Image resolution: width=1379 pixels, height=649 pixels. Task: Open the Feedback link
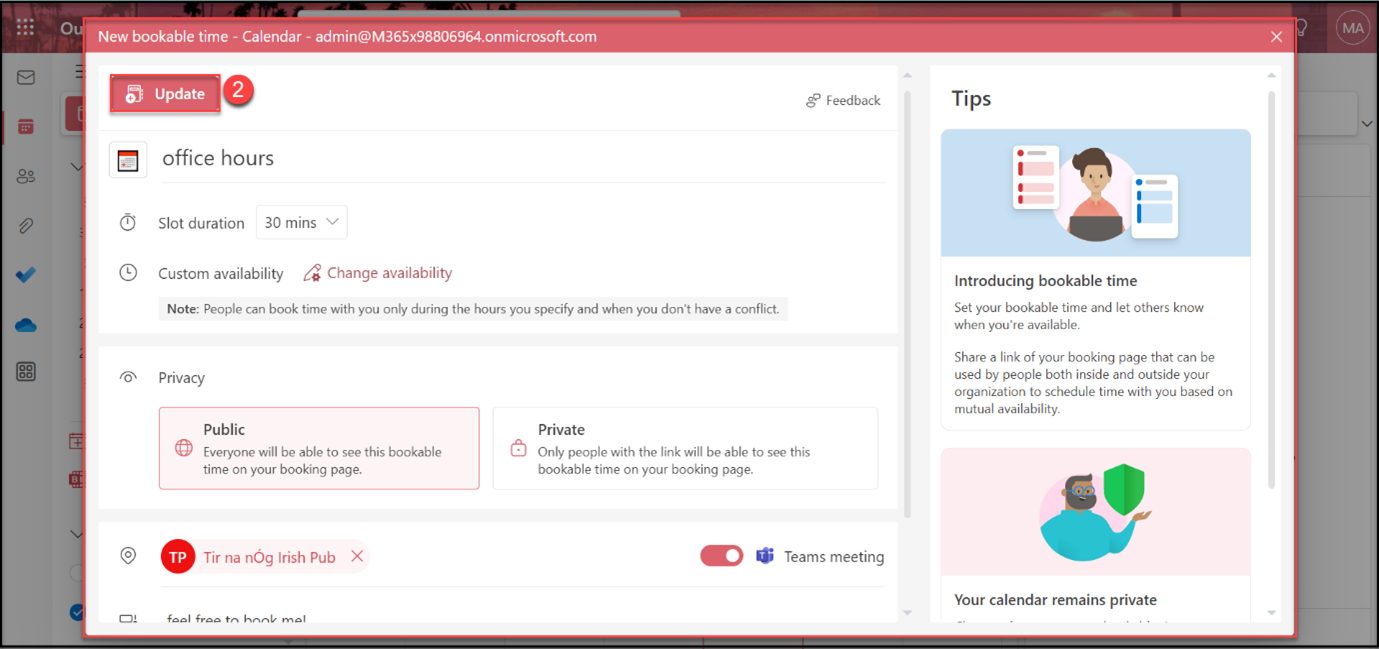coord(843,100)
